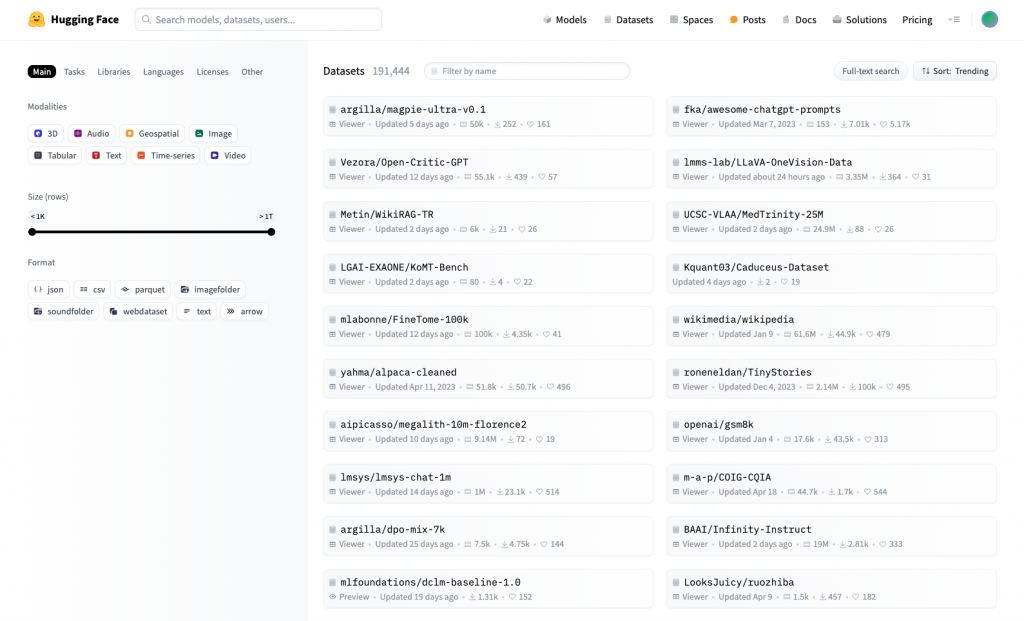Focus the Filter by name field
This screenshot has width=1024, height=621.
coord(527,71)
